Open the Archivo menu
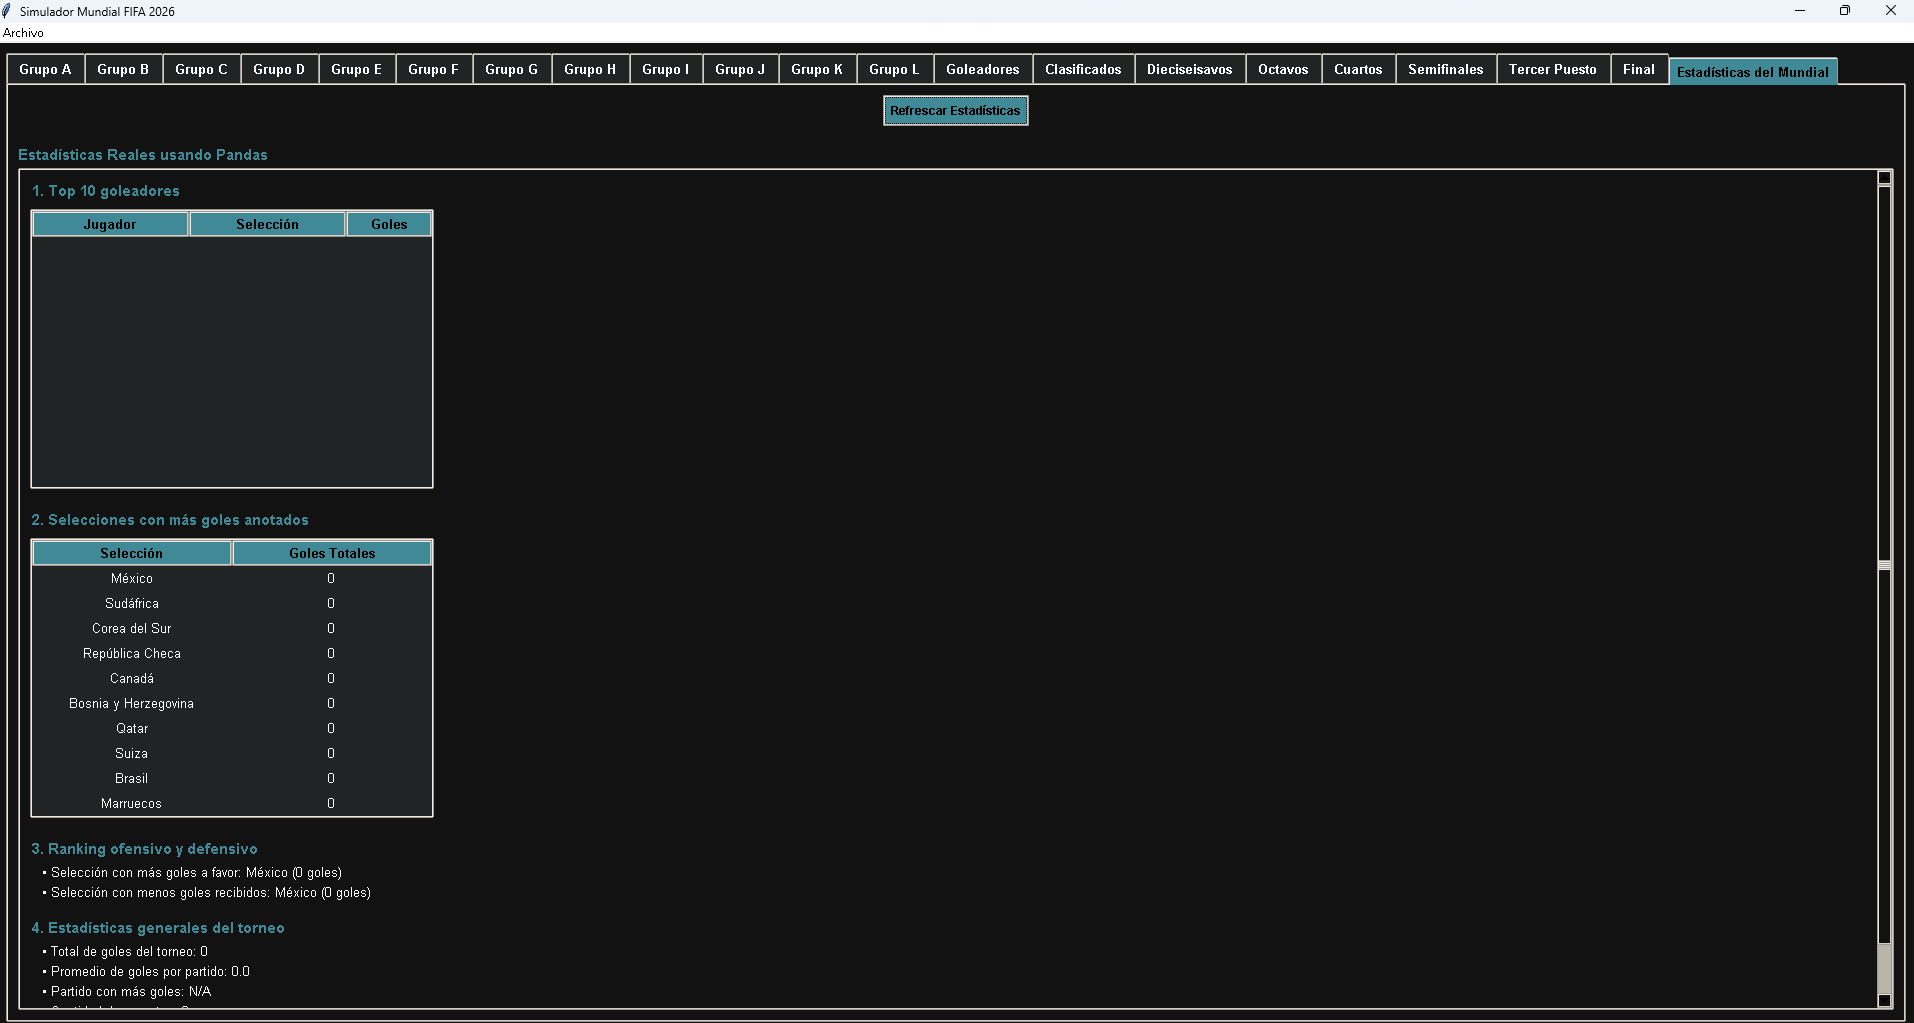Viewport: 1914px width, 1023px height. 23,33
